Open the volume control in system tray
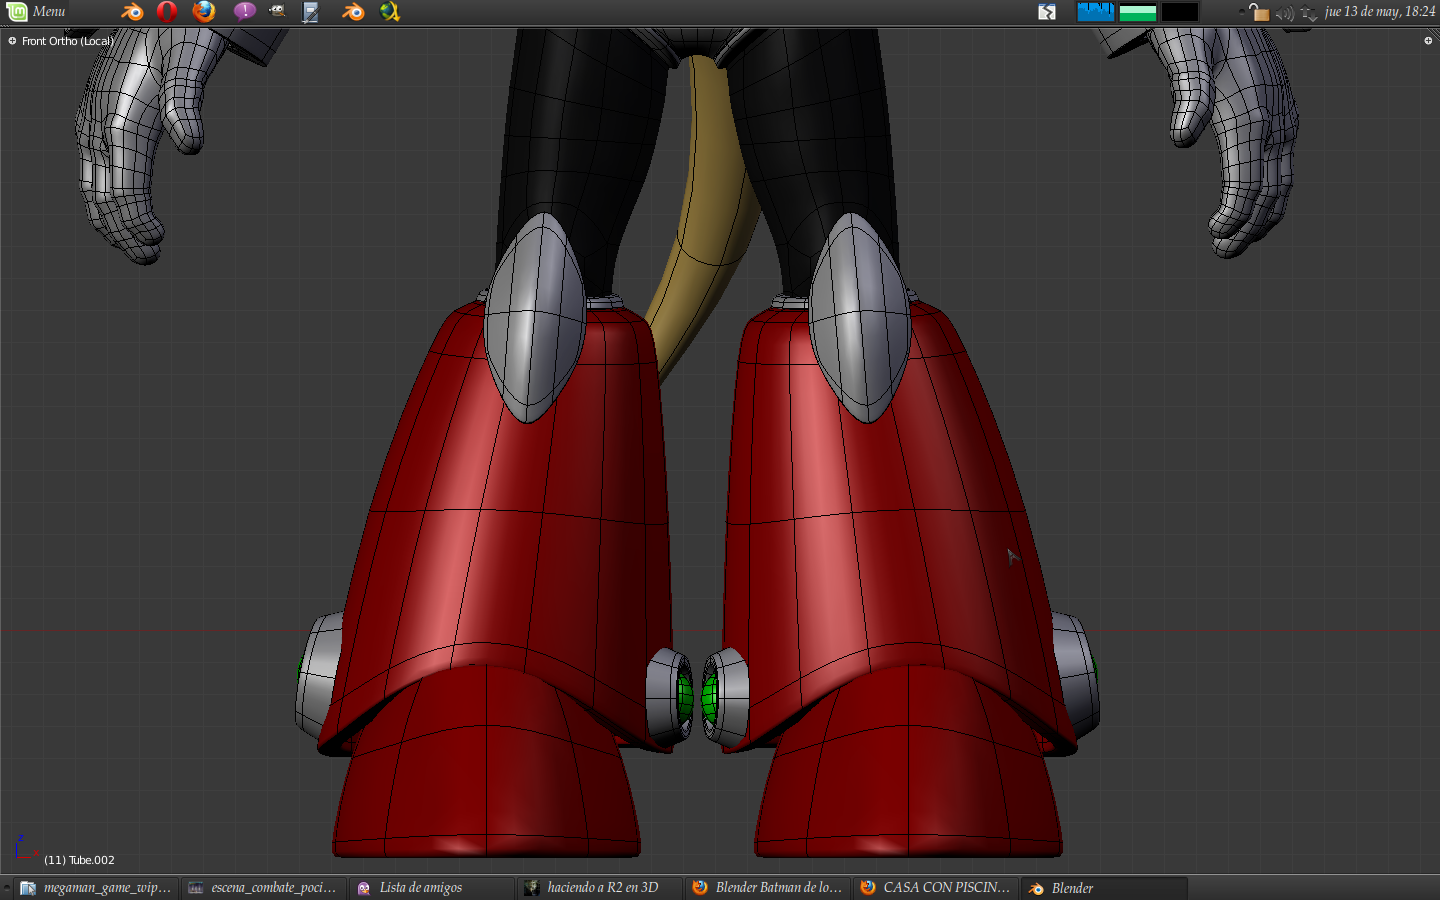 1285,13
